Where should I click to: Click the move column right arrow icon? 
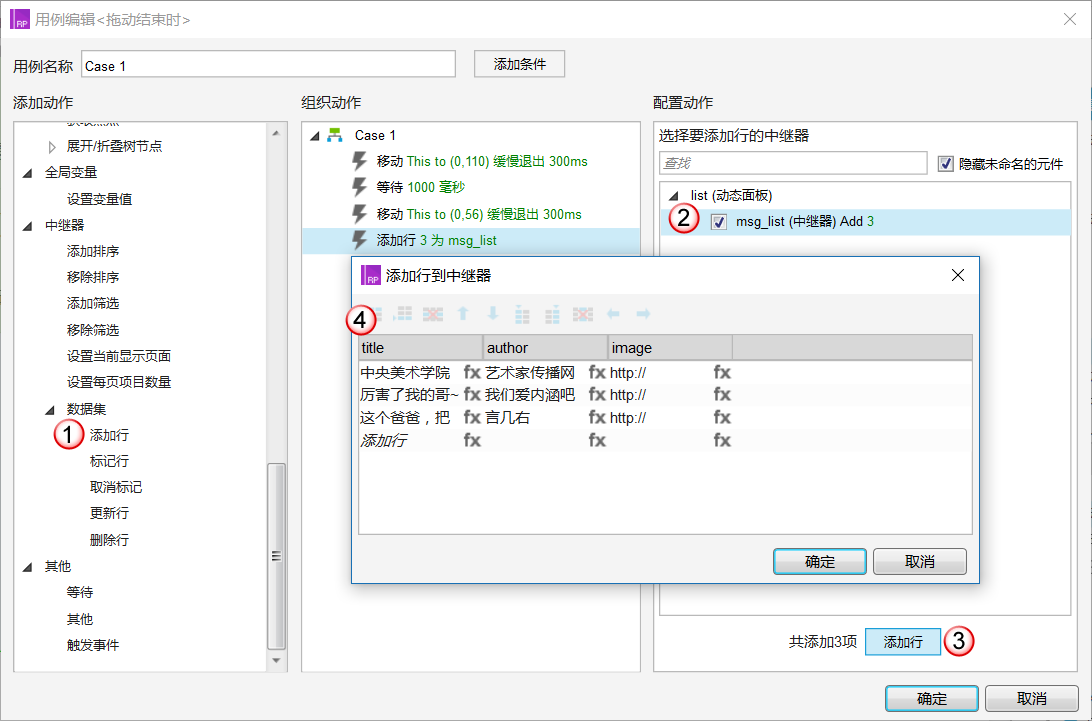(x=644, y=314)
